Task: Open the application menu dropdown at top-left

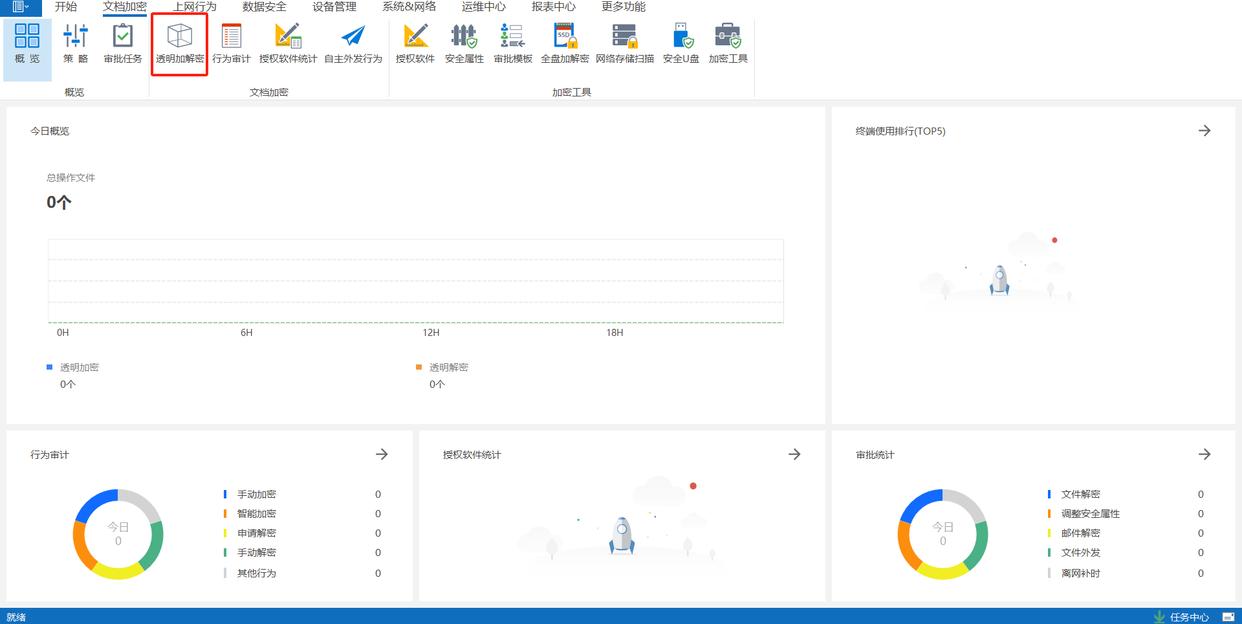Action: (21, 7)
